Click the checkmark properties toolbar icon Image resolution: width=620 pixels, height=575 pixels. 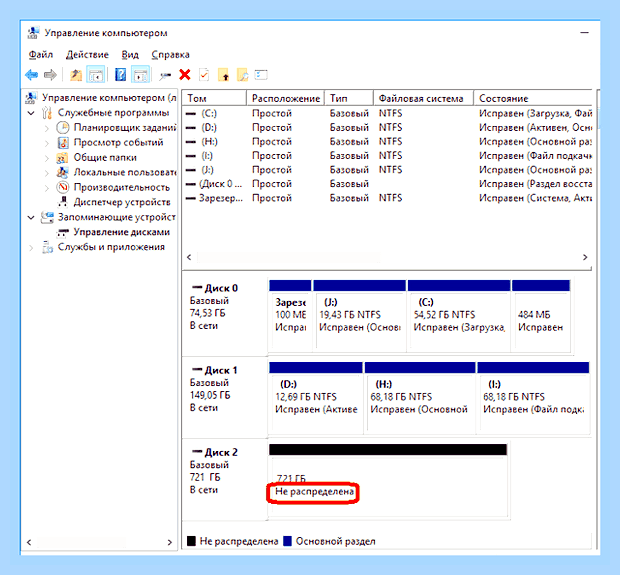tap(204, 74)
